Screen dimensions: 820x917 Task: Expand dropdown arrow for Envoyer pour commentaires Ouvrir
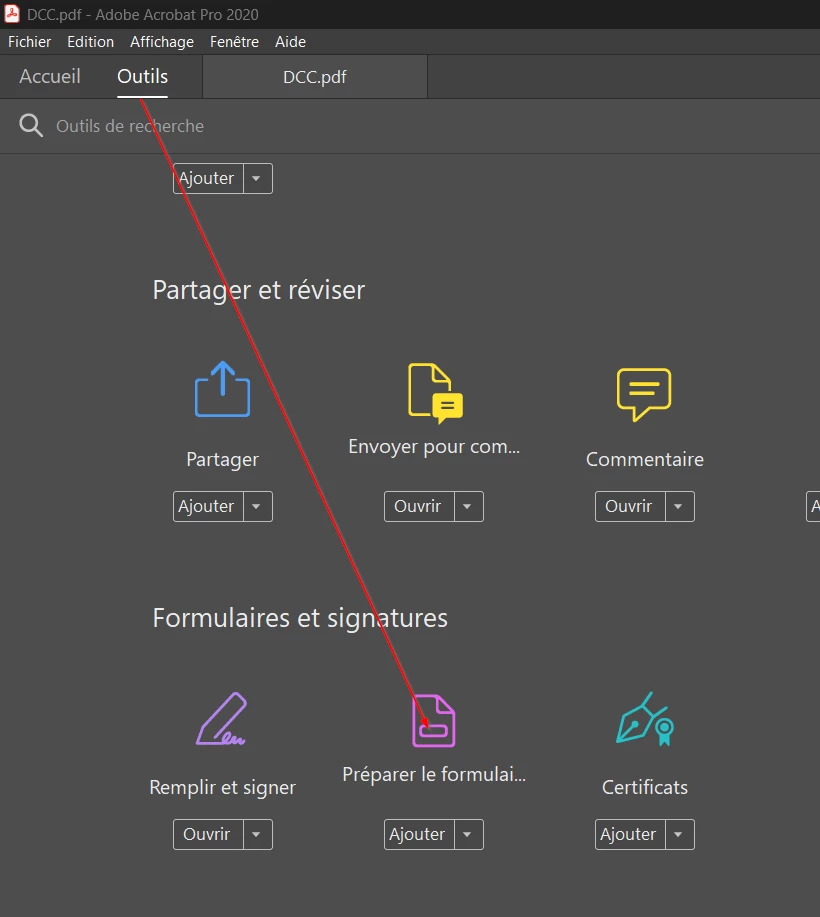468,506
